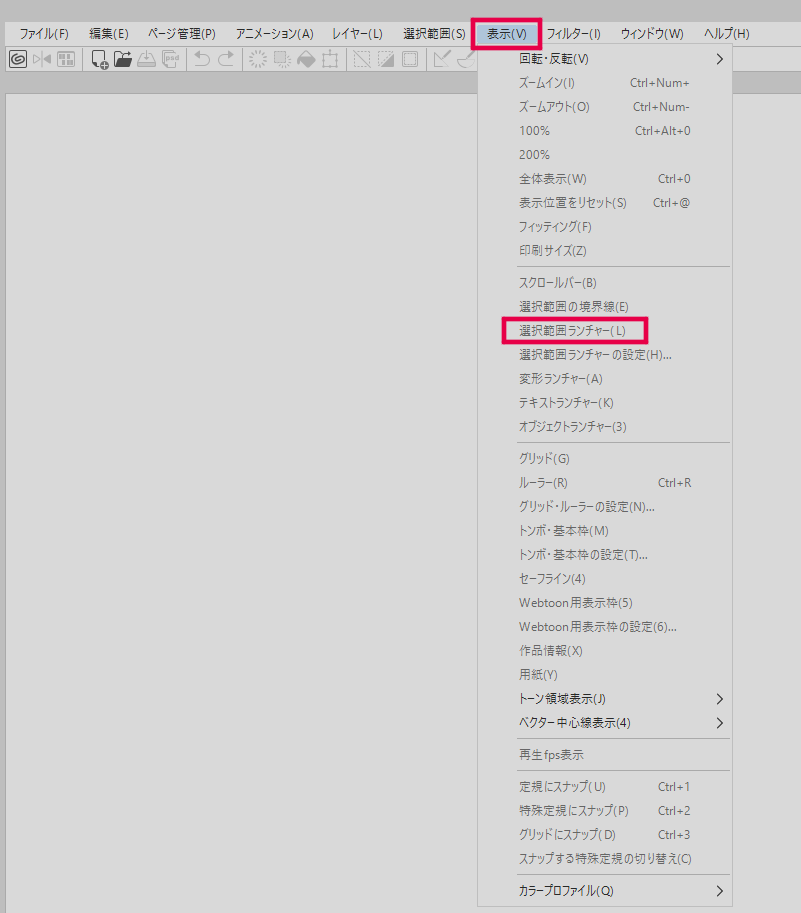Open the 編集(E) menu

tap(109, 34)
